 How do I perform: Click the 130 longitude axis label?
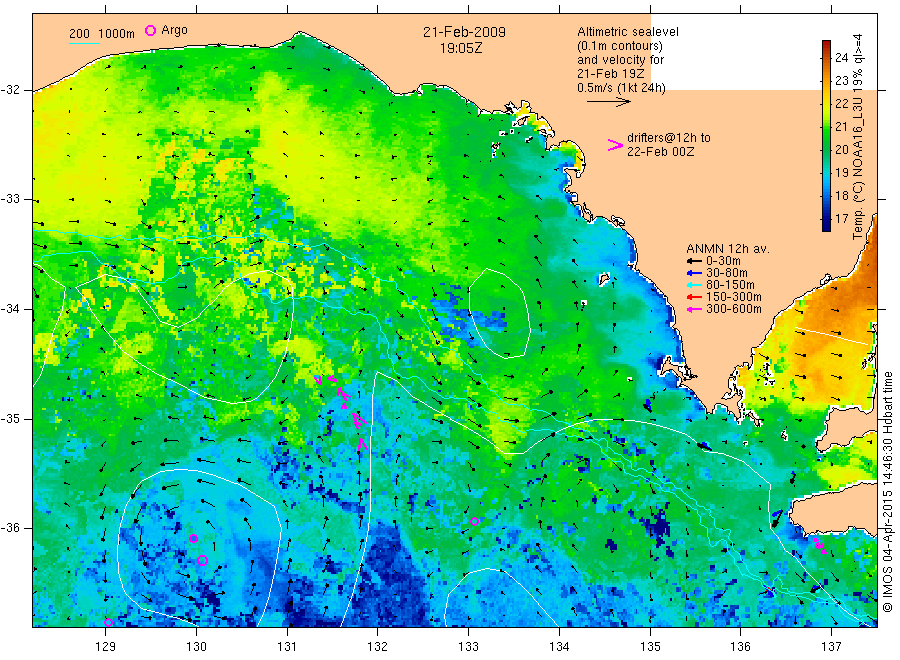point(196,647)
